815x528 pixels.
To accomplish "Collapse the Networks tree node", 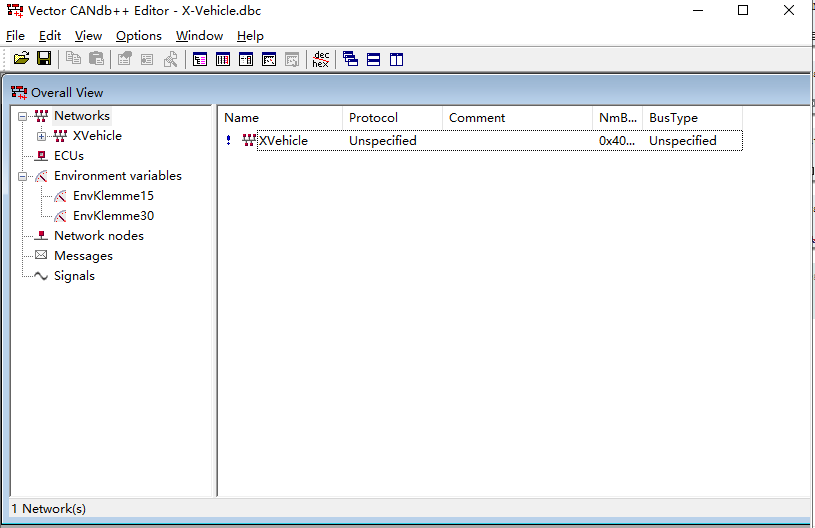I will (22, 116).
